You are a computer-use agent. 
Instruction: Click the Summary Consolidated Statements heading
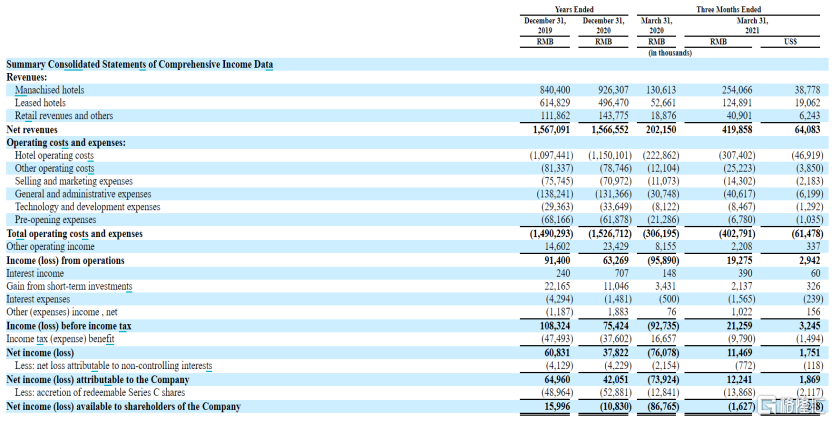pyautogui.click(x=139, y=65)
